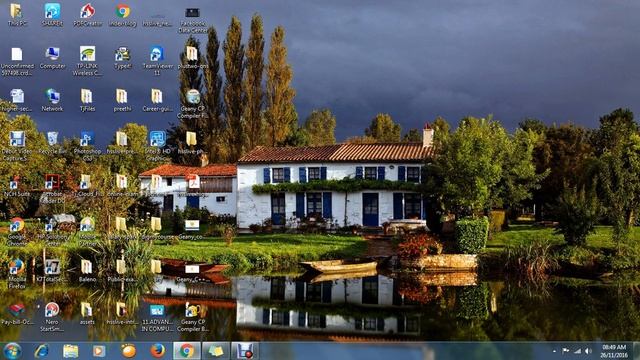Viewport: 640px width, 360px height.
Task: Launch the TypeIt shortcut
Action: tap(122, 58)
